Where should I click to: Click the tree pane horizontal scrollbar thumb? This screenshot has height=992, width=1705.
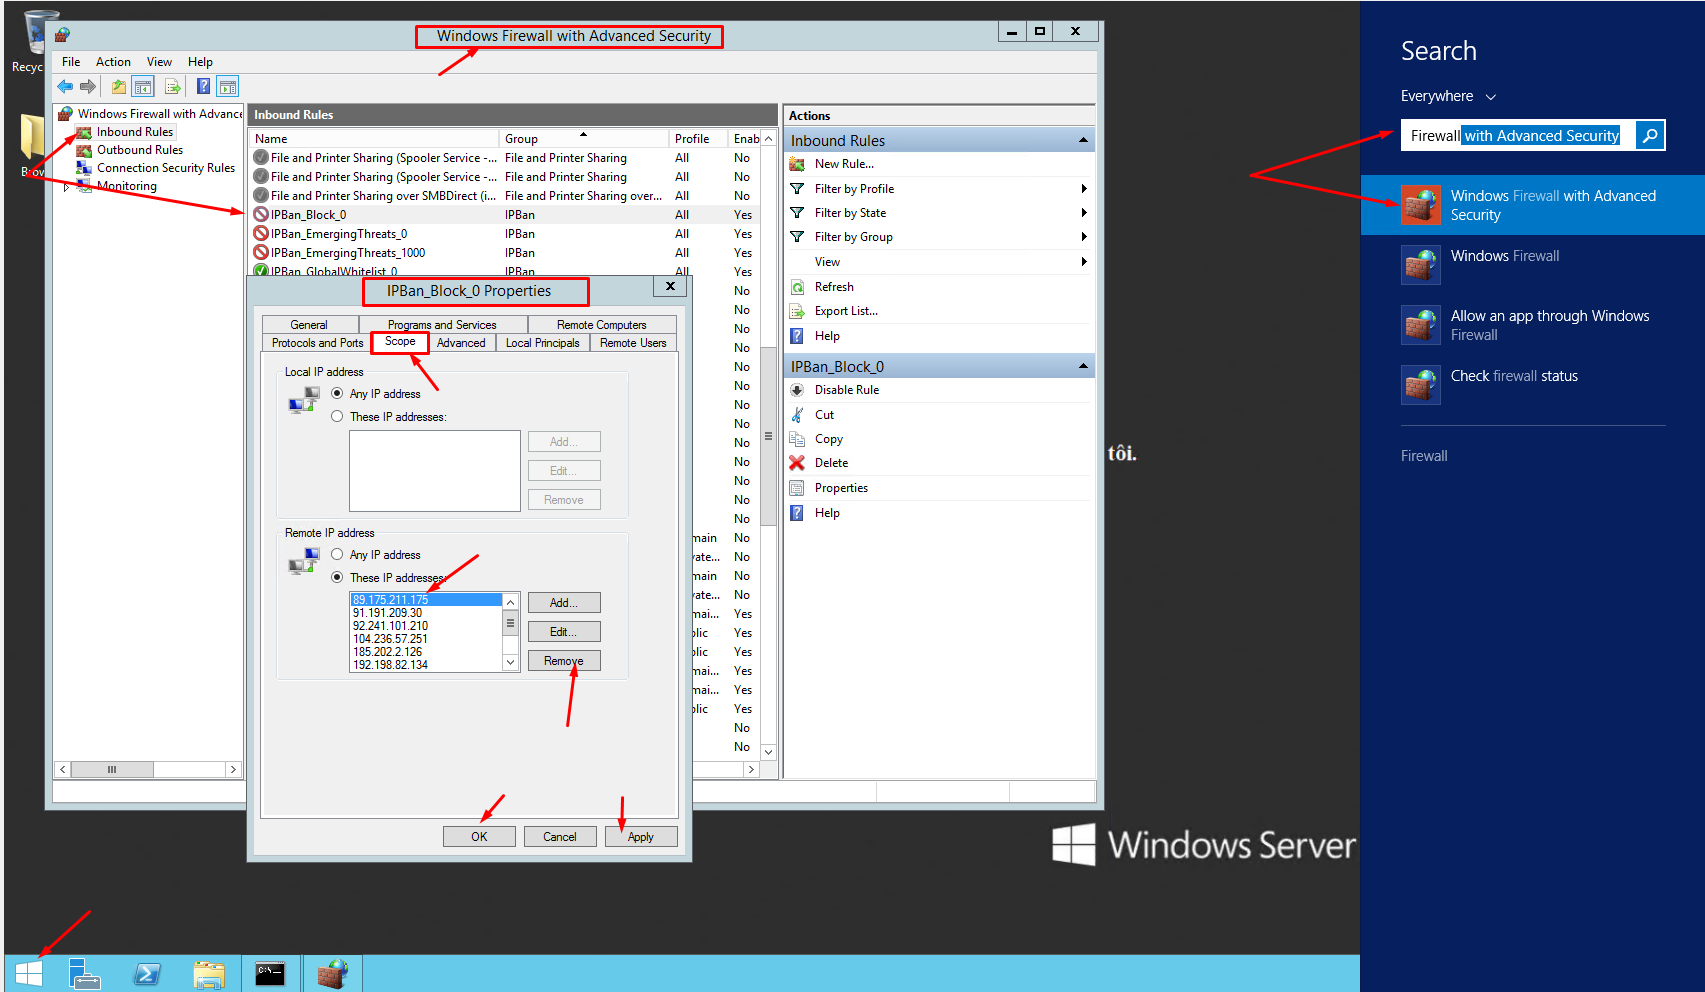(111, 770)
